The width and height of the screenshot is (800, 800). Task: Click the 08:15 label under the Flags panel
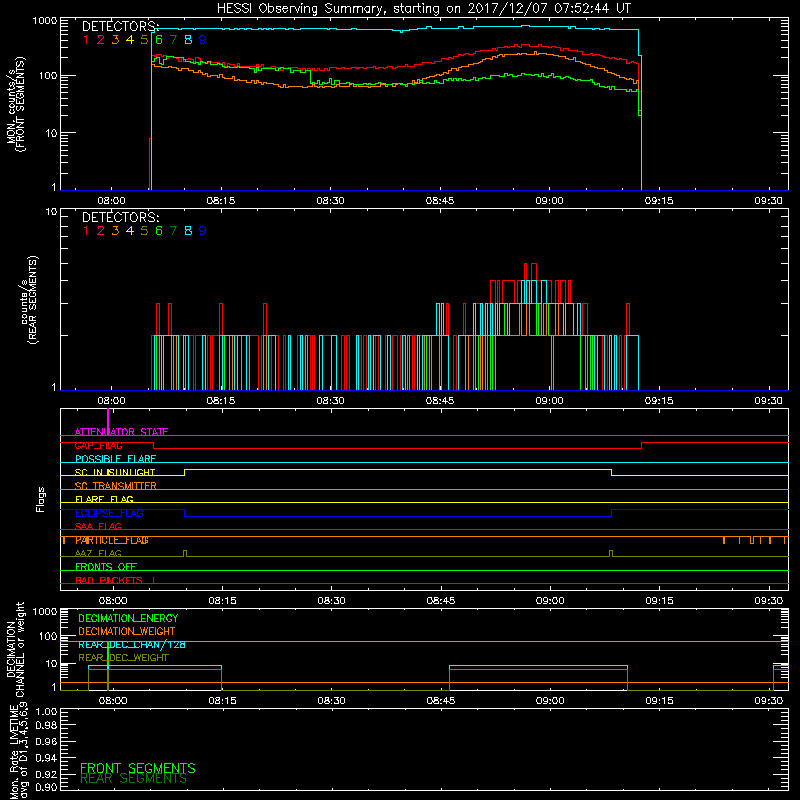tap(222, 601)
